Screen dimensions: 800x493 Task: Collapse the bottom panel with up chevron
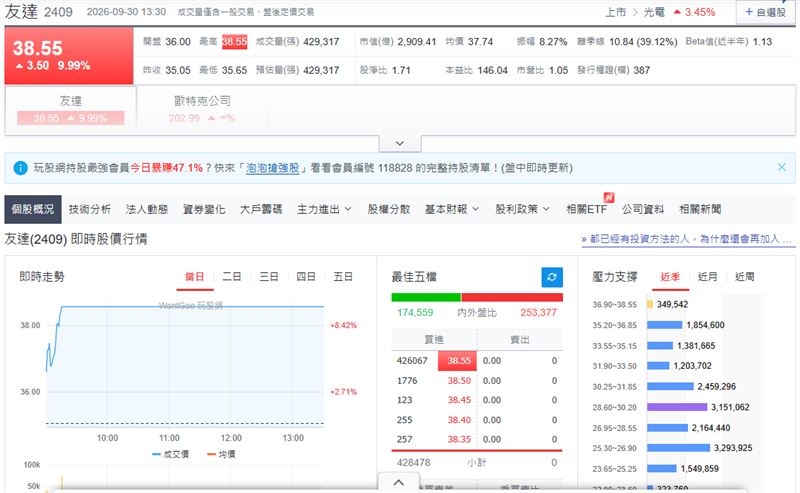click(398, 482)
